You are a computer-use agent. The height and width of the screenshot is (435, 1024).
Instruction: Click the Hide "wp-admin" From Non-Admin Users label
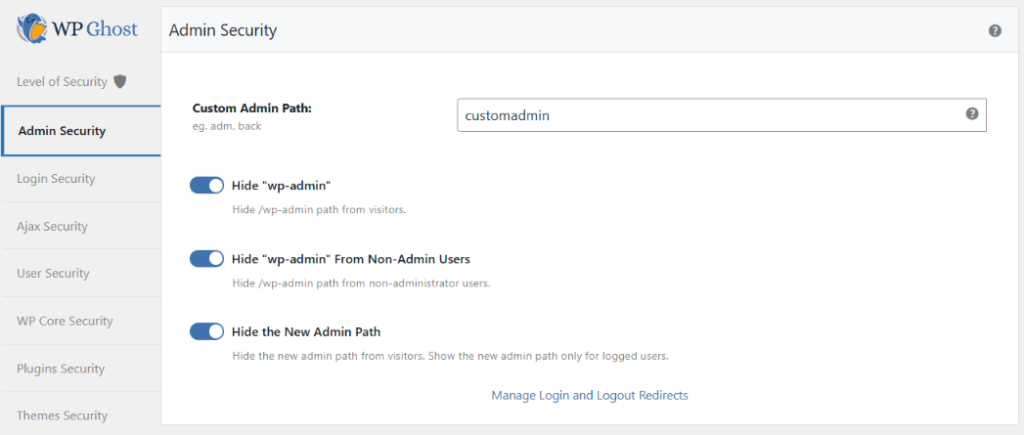[351, 259]
